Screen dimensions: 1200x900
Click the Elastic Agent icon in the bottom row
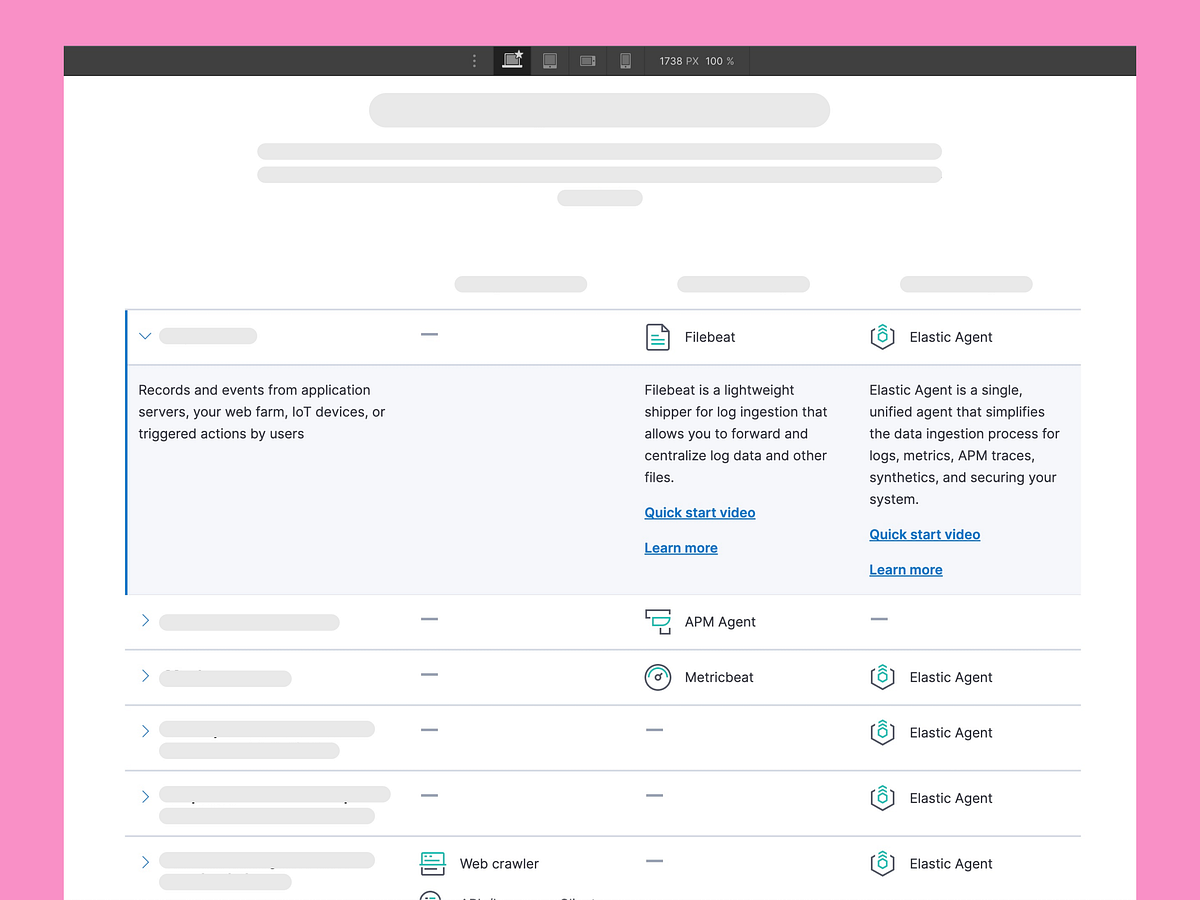click(883, 863)
